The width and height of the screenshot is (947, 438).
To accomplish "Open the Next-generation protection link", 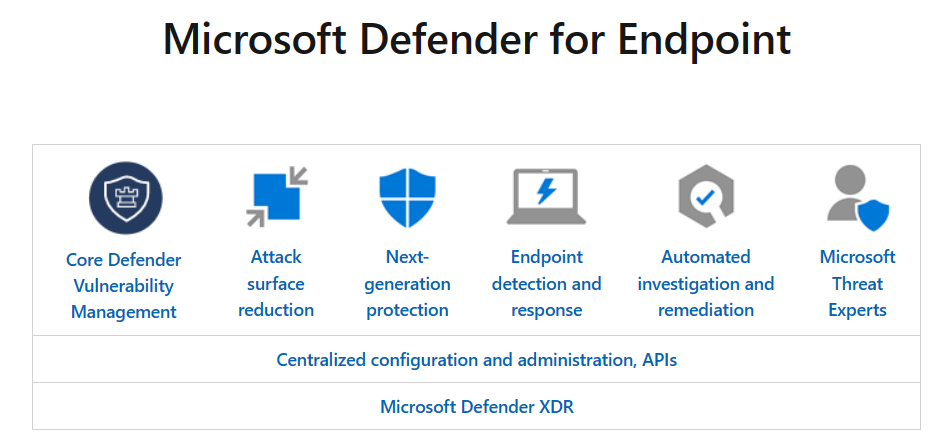I will [x=407, y=283].
